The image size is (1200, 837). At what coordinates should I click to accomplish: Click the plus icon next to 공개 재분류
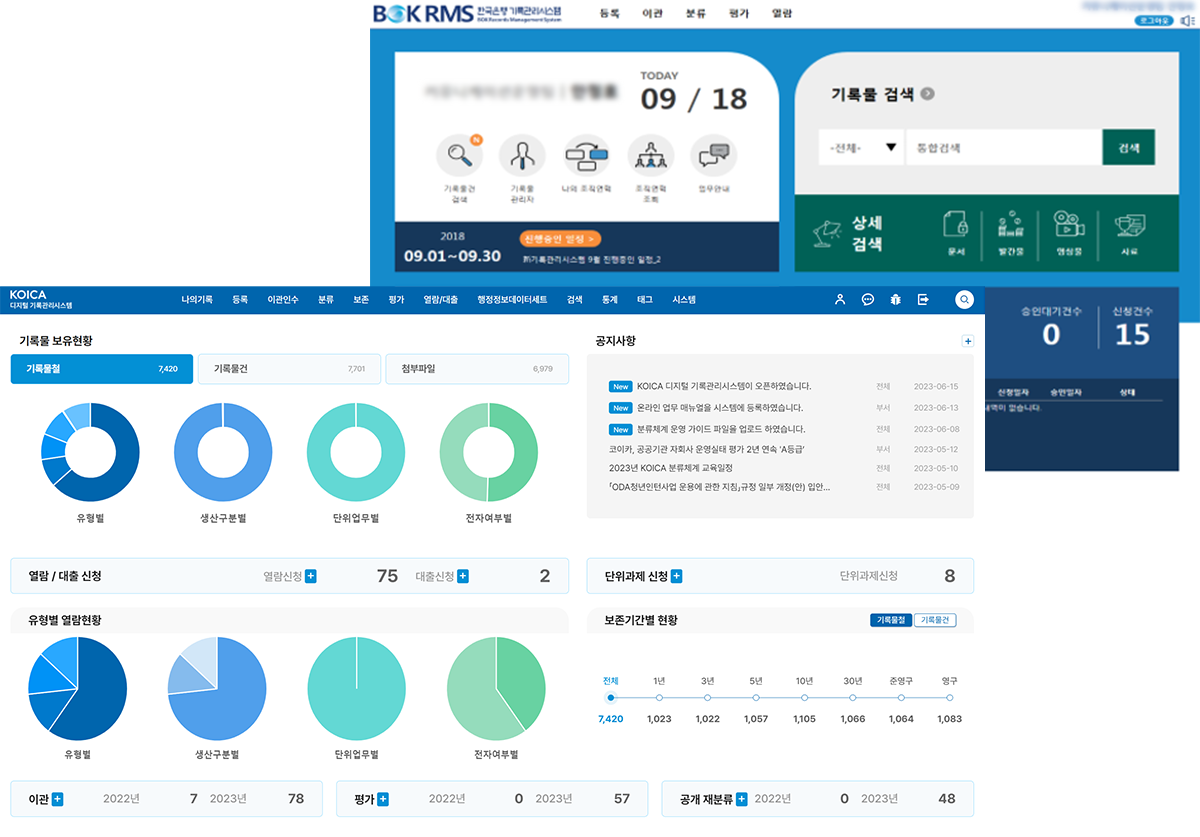tap(741, 799)
